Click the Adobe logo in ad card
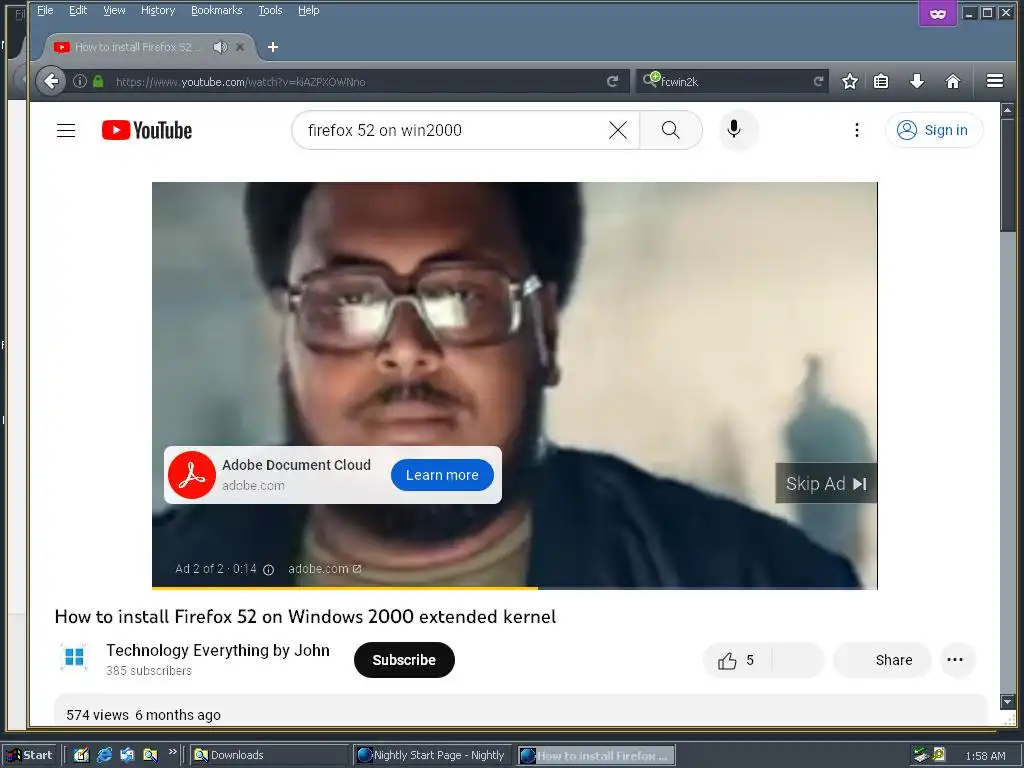The width and height of the screenshot is (1024, 768). (x=192, y=475)
